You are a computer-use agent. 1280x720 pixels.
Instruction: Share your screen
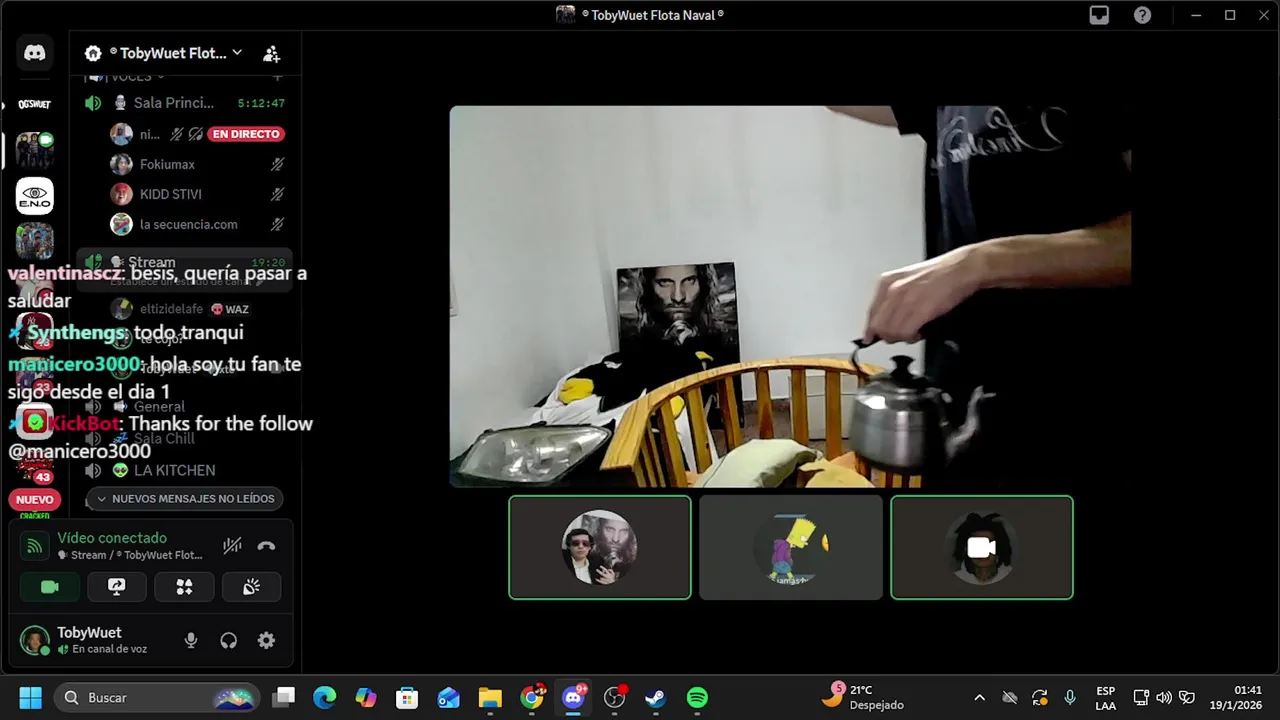(117, 587)
